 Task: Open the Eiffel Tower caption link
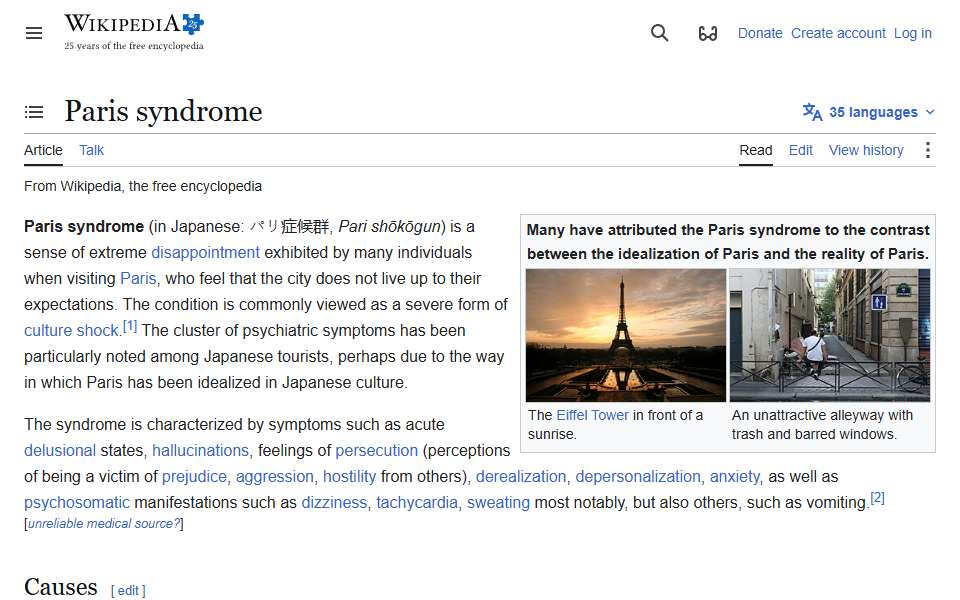pyautogui.click(x=592, y=415)
